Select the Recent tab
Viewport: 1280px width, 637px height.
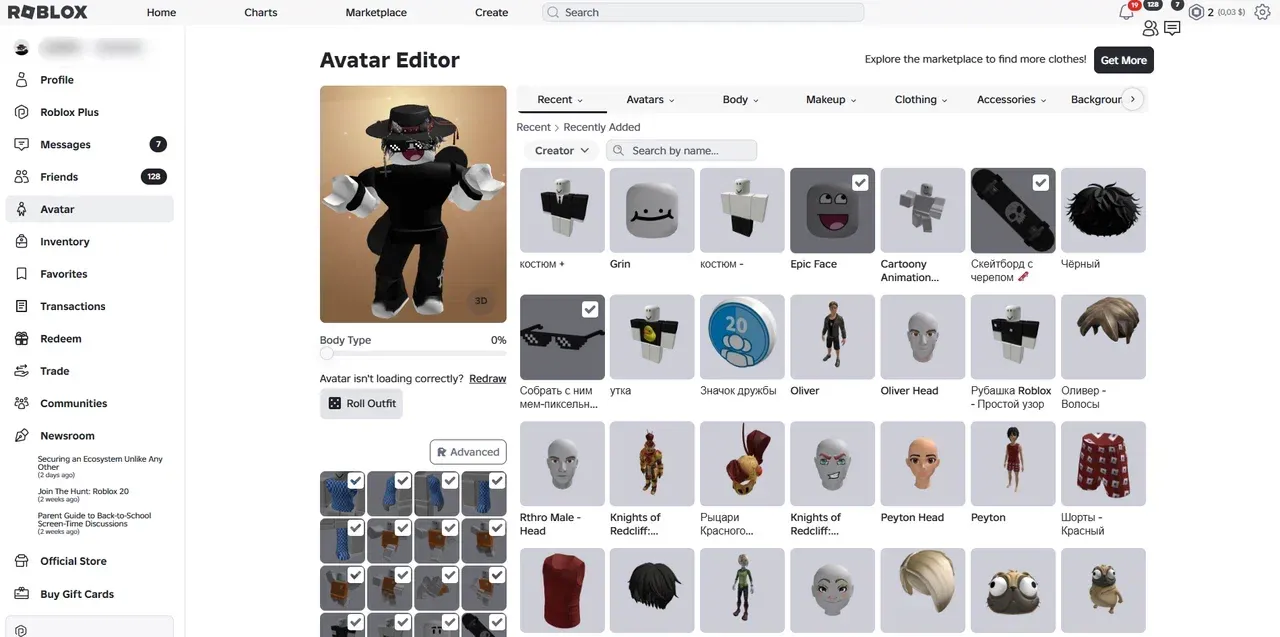pyautogui.click(x=560, y=100)
